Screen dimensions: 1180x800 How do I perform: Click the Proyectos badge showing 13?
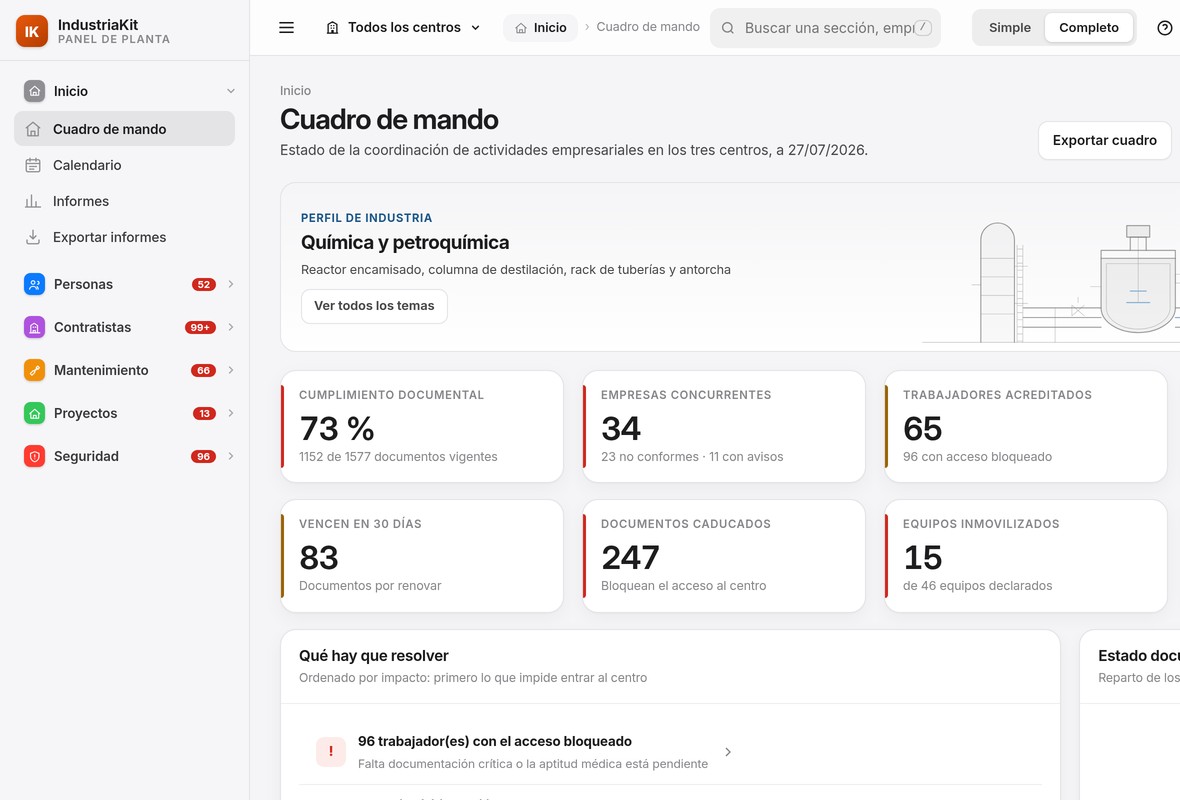pos(205,413)
